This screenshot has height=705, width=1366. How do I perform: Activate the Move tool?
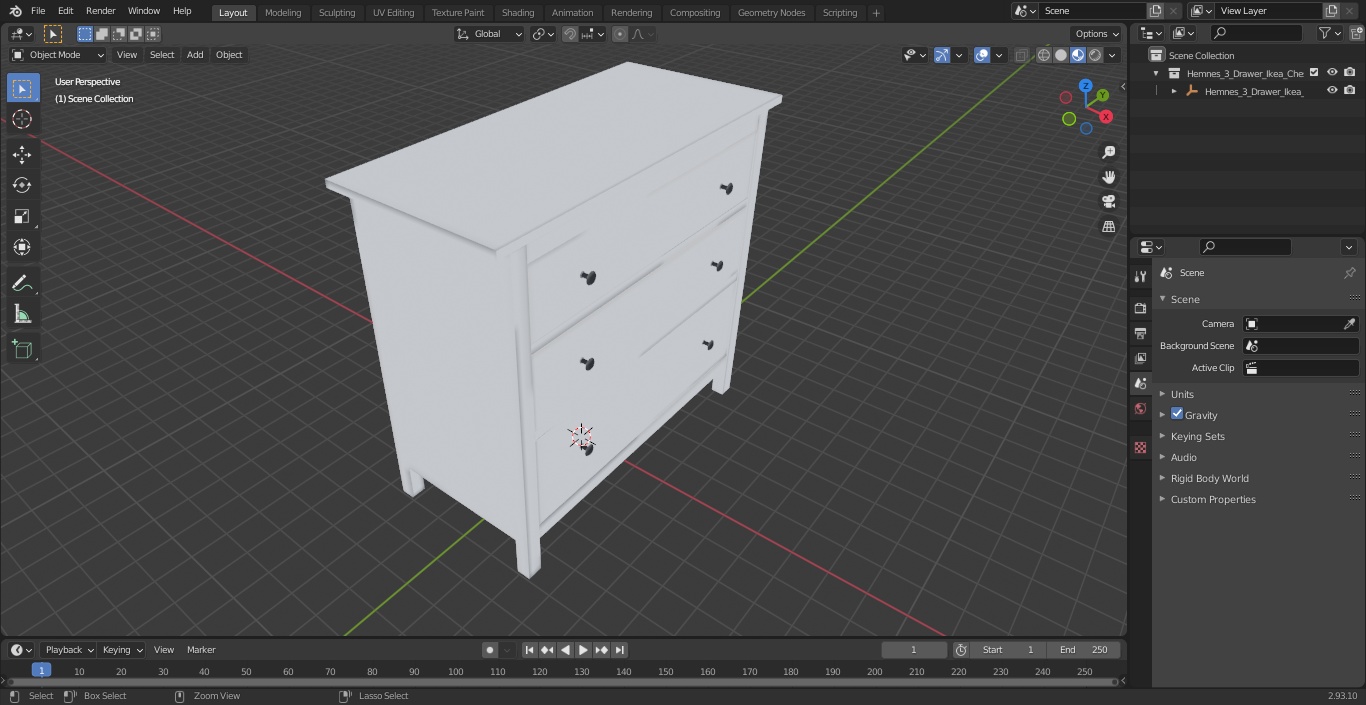[22, 154]
